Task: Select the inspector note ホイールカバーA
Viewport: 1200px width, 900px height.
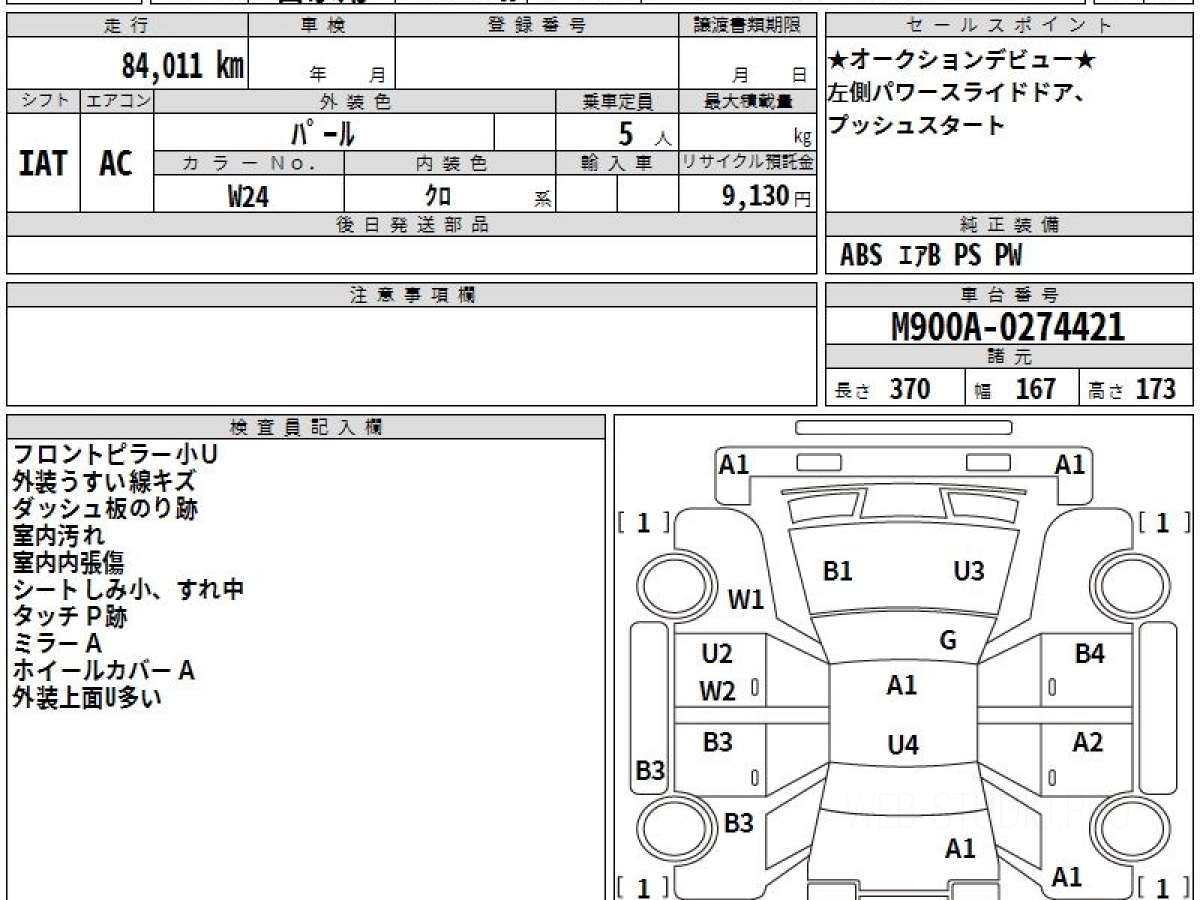Action: click(103, 671)
